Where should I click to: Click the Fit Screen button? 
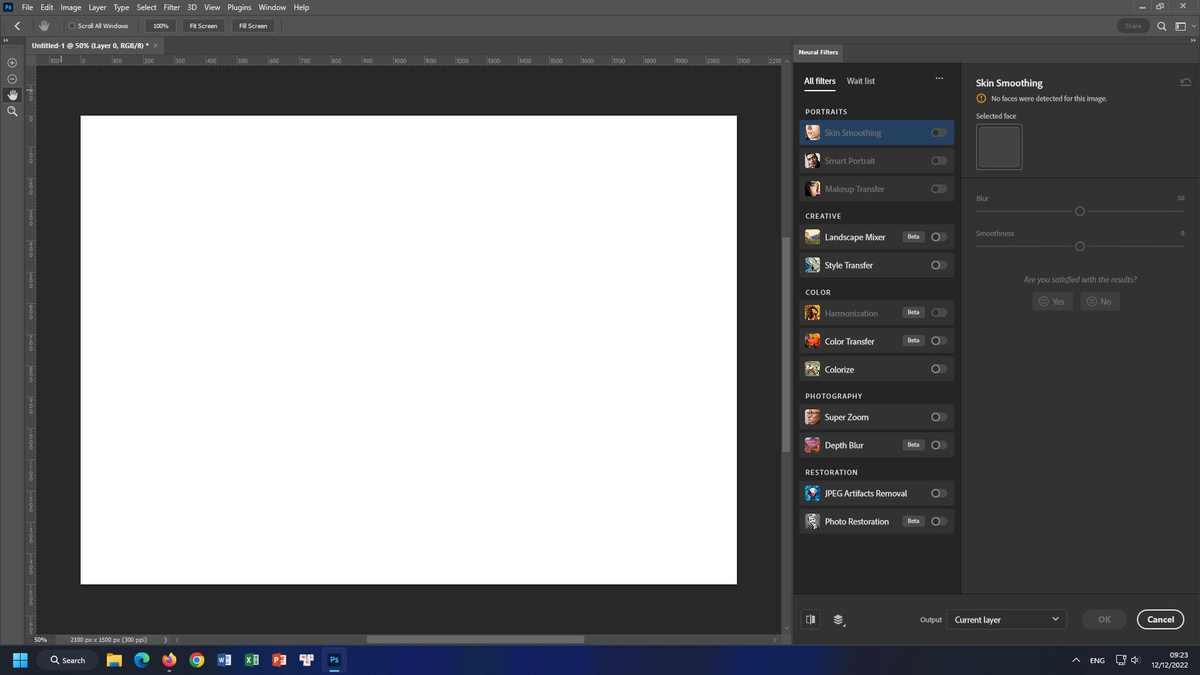coord(203,26)
